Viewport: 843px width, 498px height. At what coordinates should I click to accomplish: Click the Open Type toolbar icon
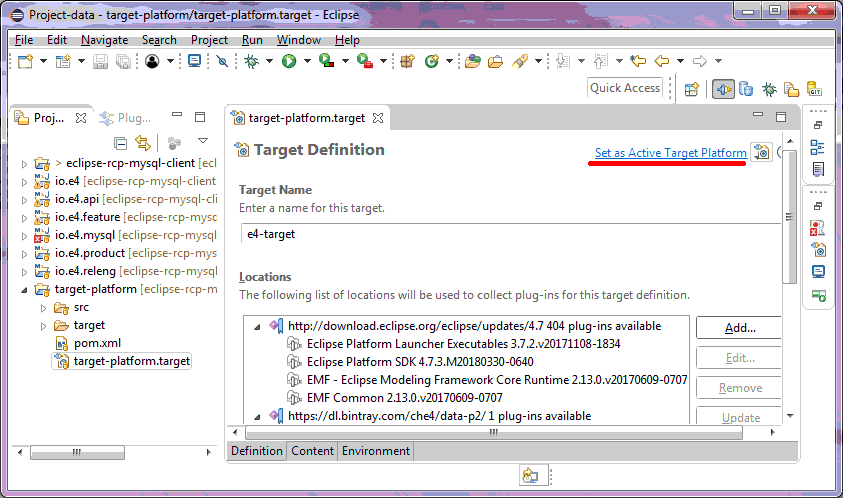point(473,61)
